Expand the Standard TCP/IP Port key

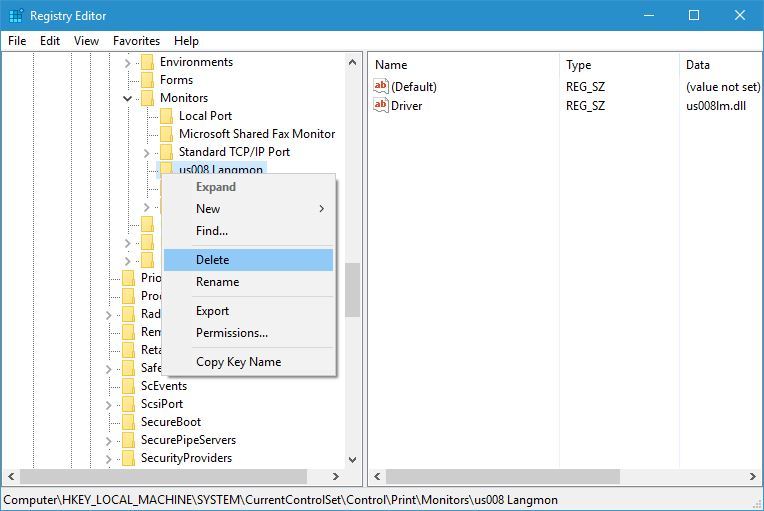click(146, 153)
